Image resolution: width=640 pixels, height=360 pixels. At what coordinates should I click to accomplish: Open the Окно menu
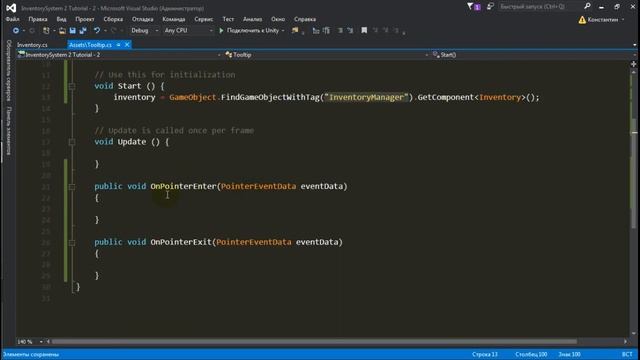(278, 19)
